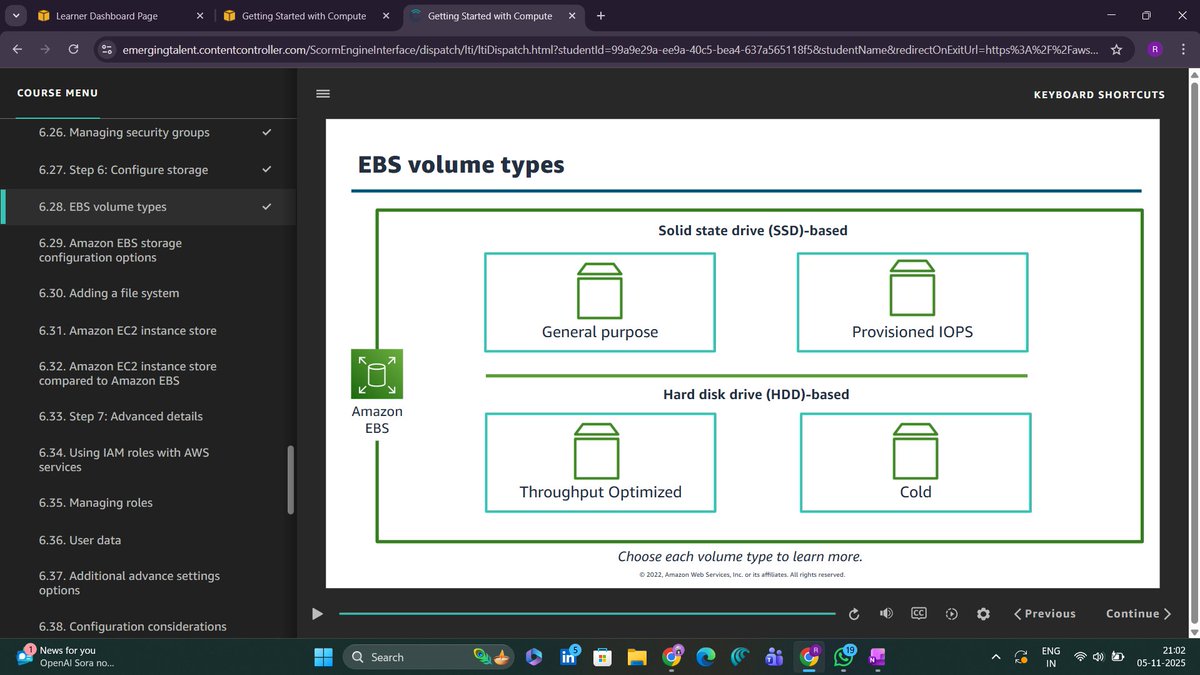
Task: Go back in browser history
Action: (x=17, y=49)
